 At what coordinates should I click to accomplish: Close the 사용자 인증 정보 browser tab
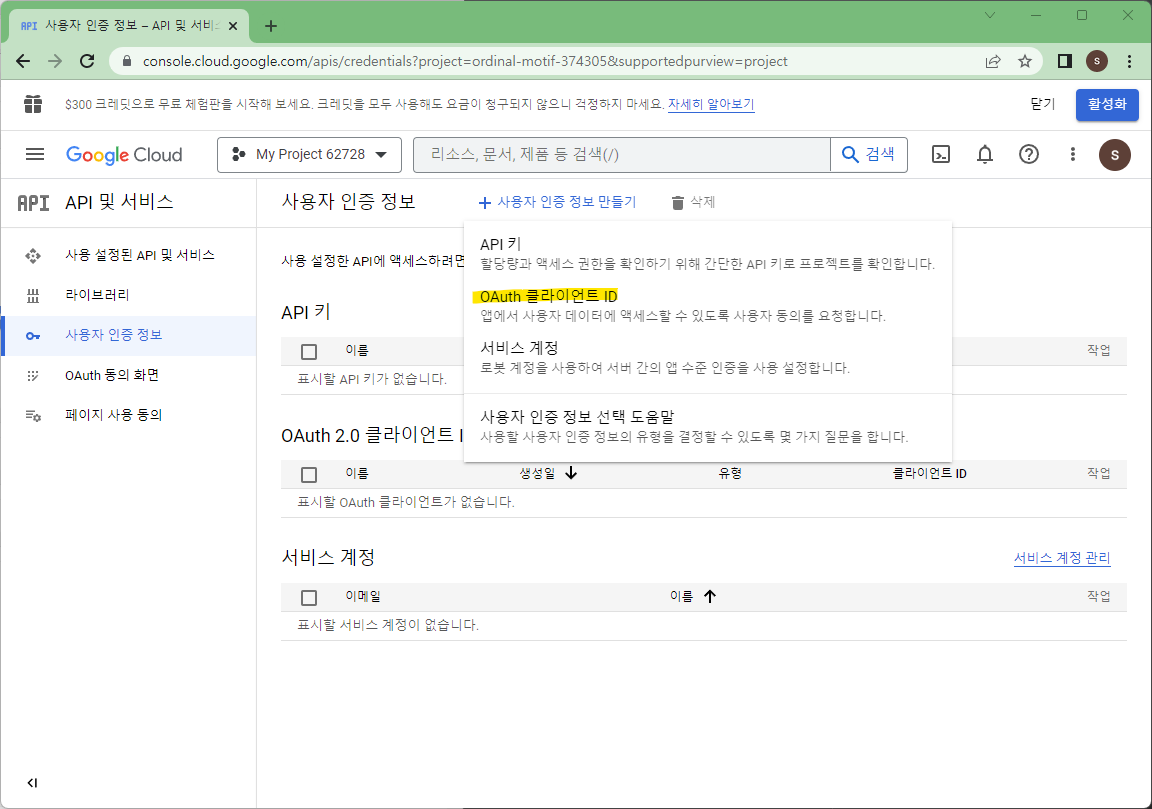click(x=233, y=26)
